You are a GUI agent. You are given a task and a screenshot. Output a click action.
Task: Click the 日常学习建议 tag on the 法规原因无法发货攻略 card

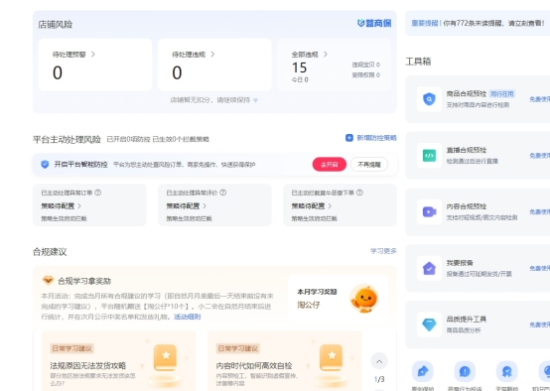point(72,348)
